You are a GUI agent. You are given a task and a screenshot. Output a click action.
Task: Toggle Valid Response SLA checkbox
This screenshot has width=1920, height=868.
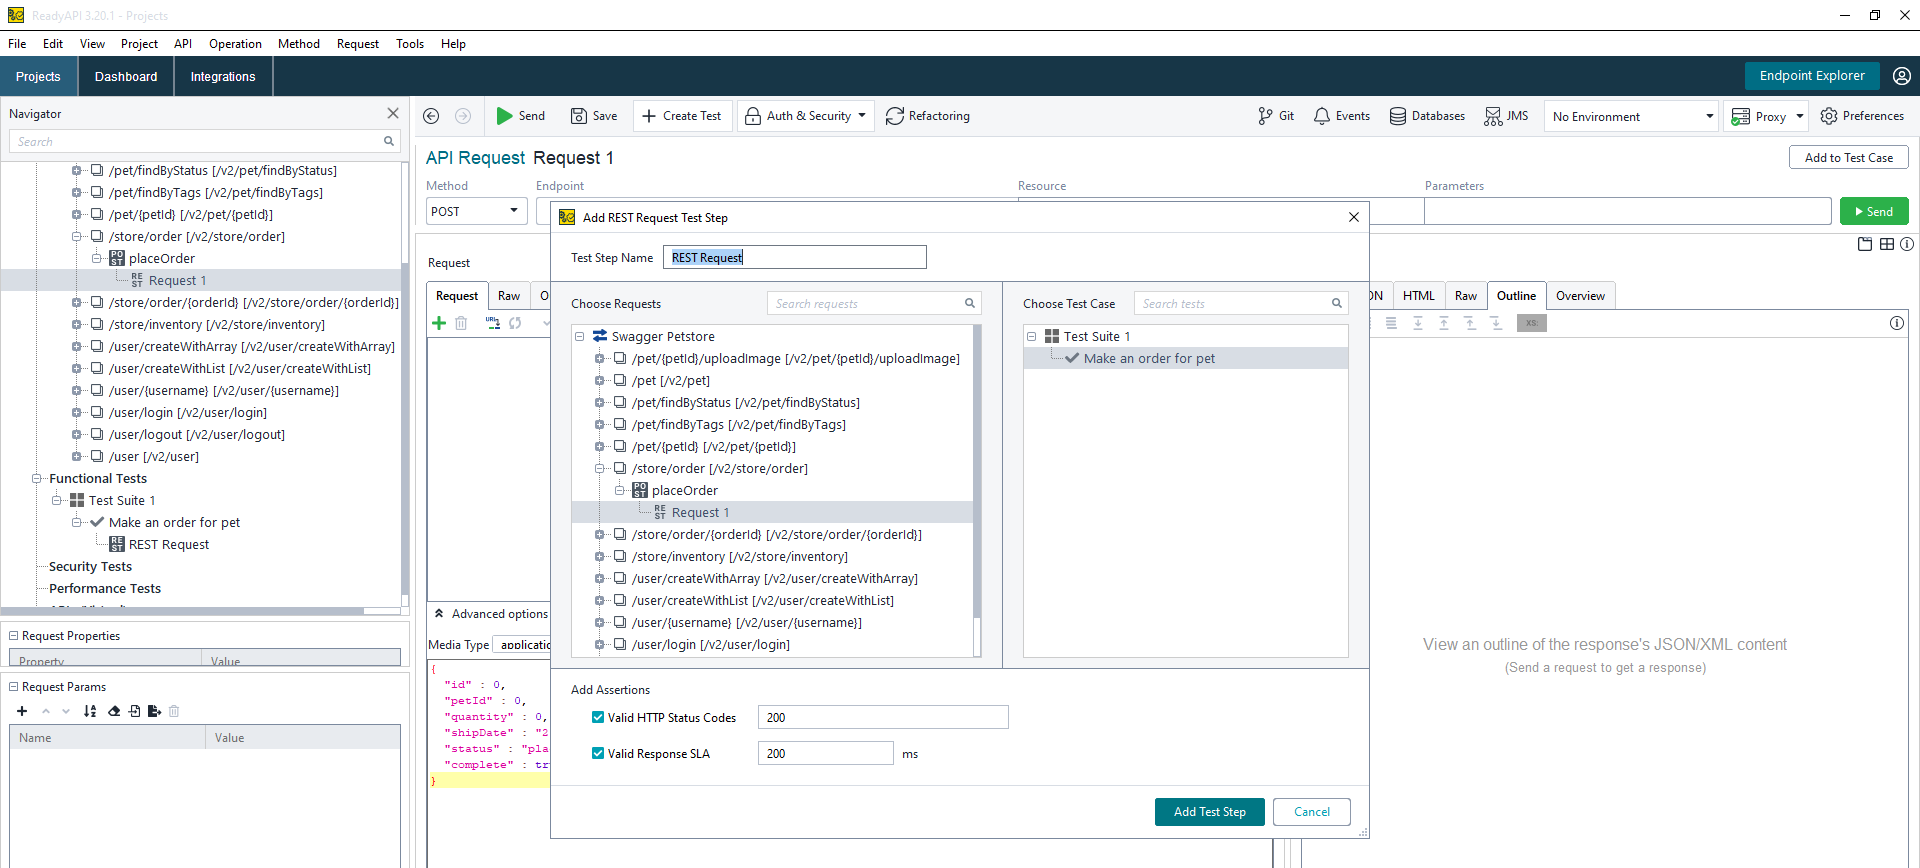tap(598, 753)
